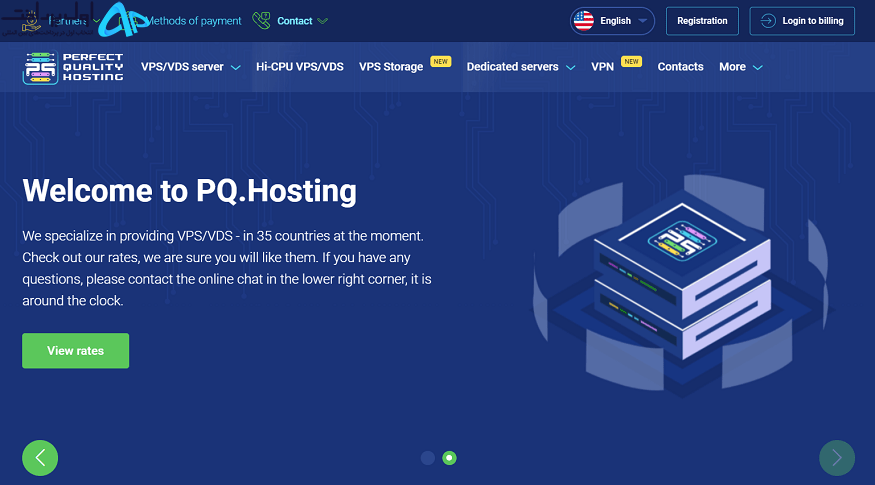Select the first carousel dot
The height and width of the screenshot is (485, 875).
427,458
